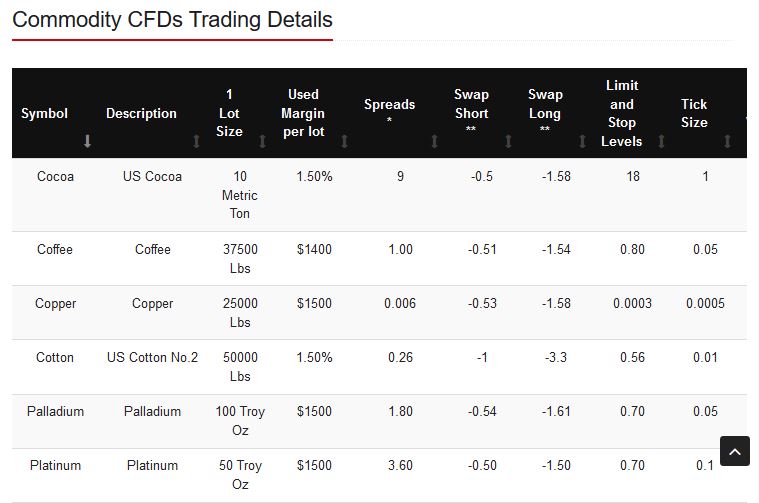The height and width of the screenshot is (503, 759).
Task: Click the sort arrow under Symbol header
Action: (87, 142)
